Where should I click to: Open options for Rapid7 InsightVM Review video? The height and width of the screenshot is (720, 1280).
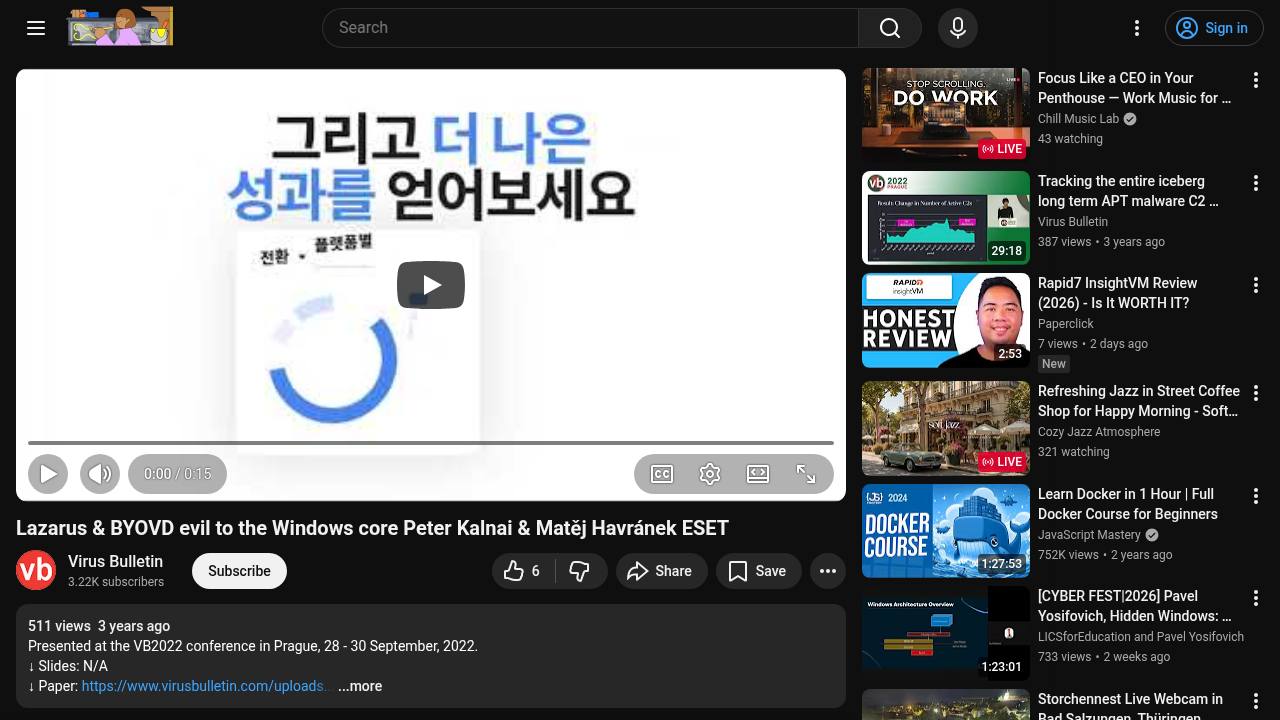point(1256,285)
